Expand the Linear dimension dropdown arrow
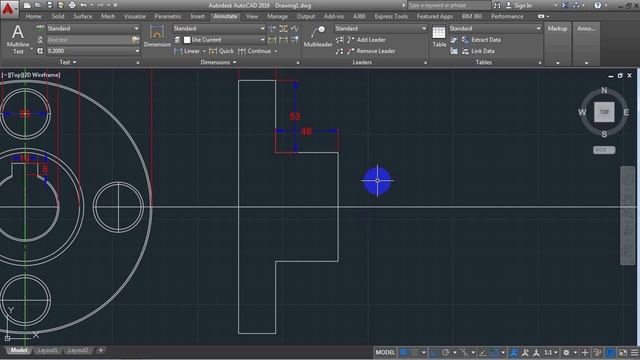This screenshot has height=360, width=640. (204, 51)
